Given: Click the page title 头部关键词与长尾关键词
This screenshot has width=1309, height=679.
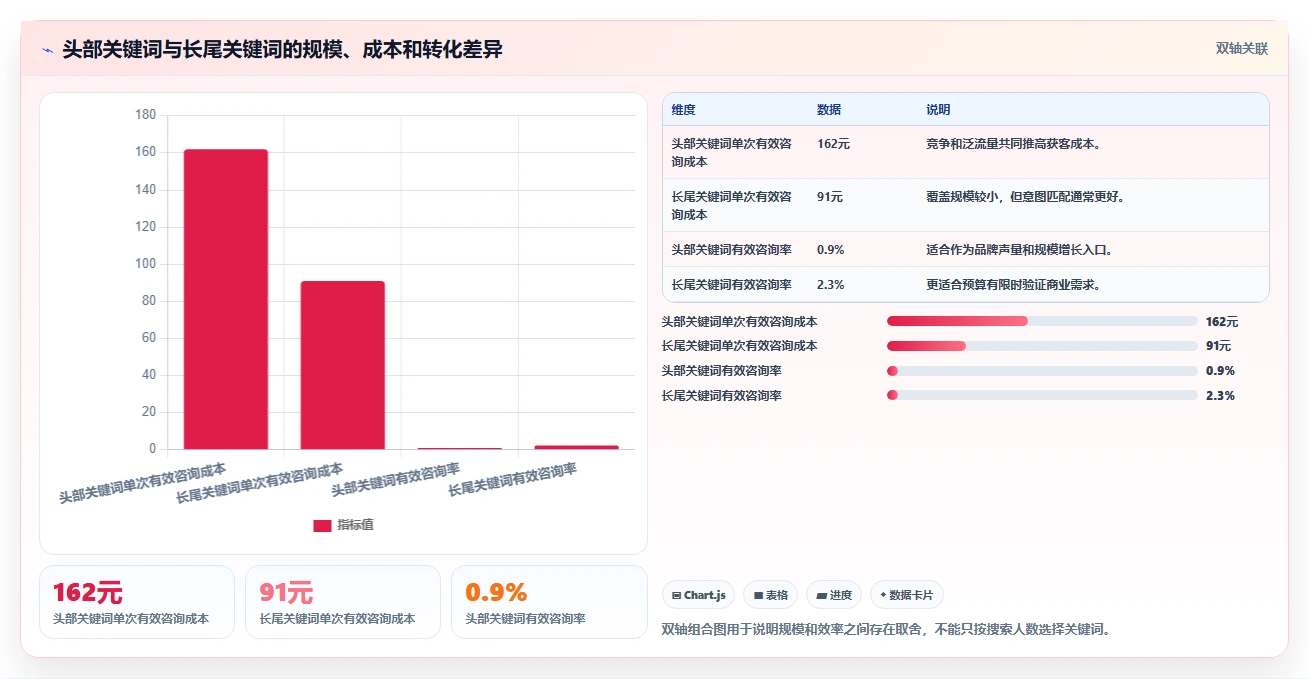Looking at the screenshot, I should (283, 49).
